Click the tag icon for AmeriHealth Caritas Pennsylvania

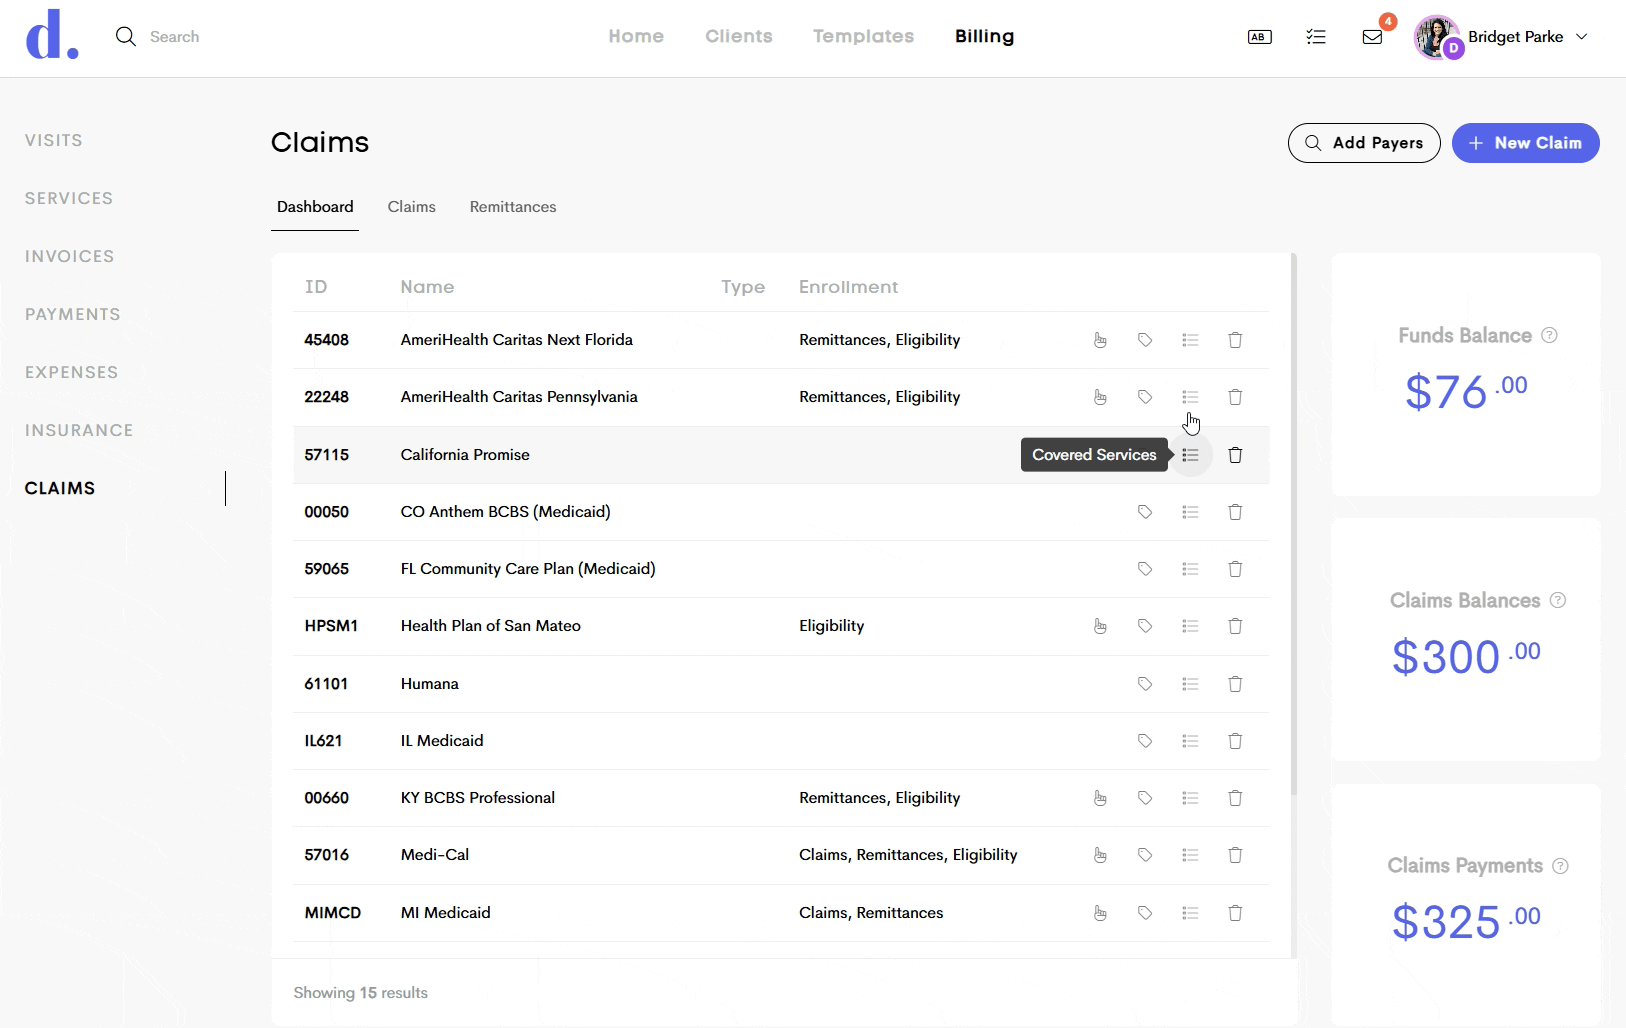click(1145, 397)
